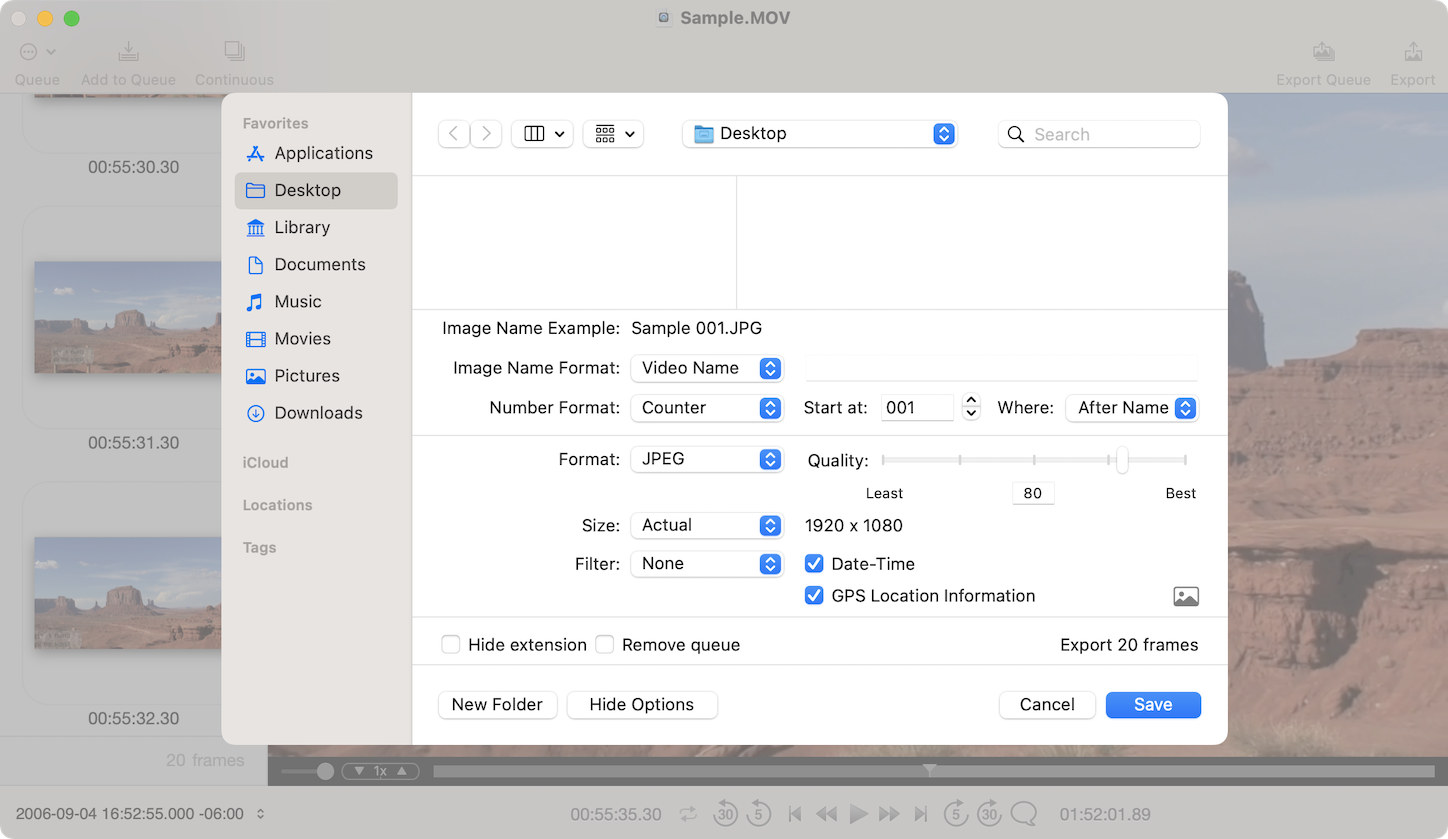This screenshot has height=839, width=1448.
Task: Open the timestamp stepper at the bottom left
Action: click(x=261, y=814)
